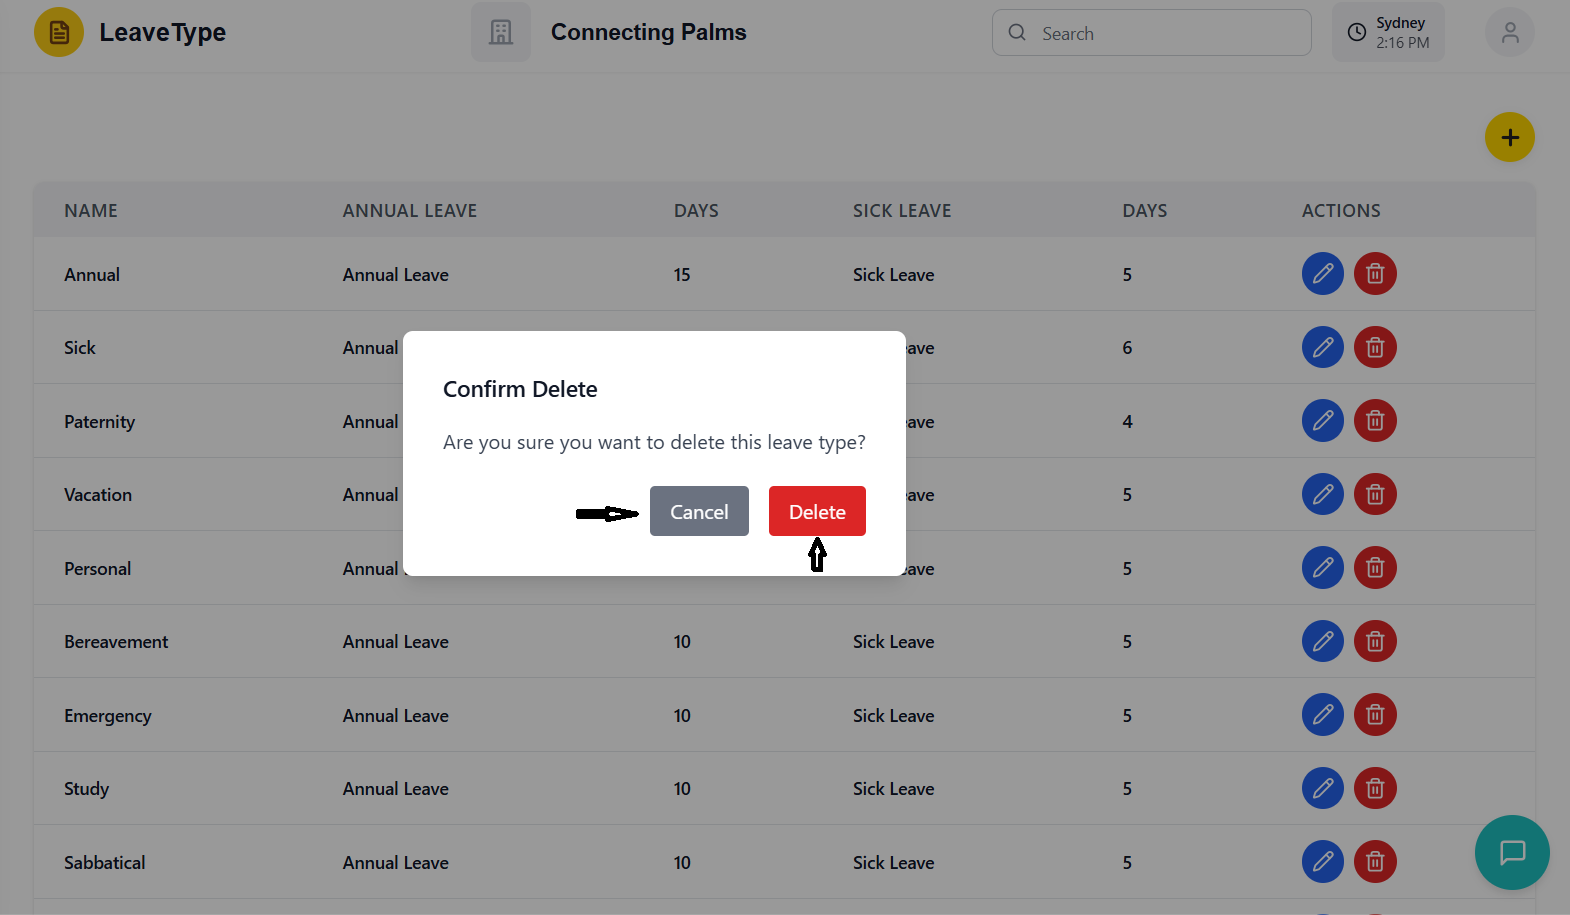Click the user profile icon
Image resolution: width=1570 pixels, height=915 pixels.
point(1510,32)
